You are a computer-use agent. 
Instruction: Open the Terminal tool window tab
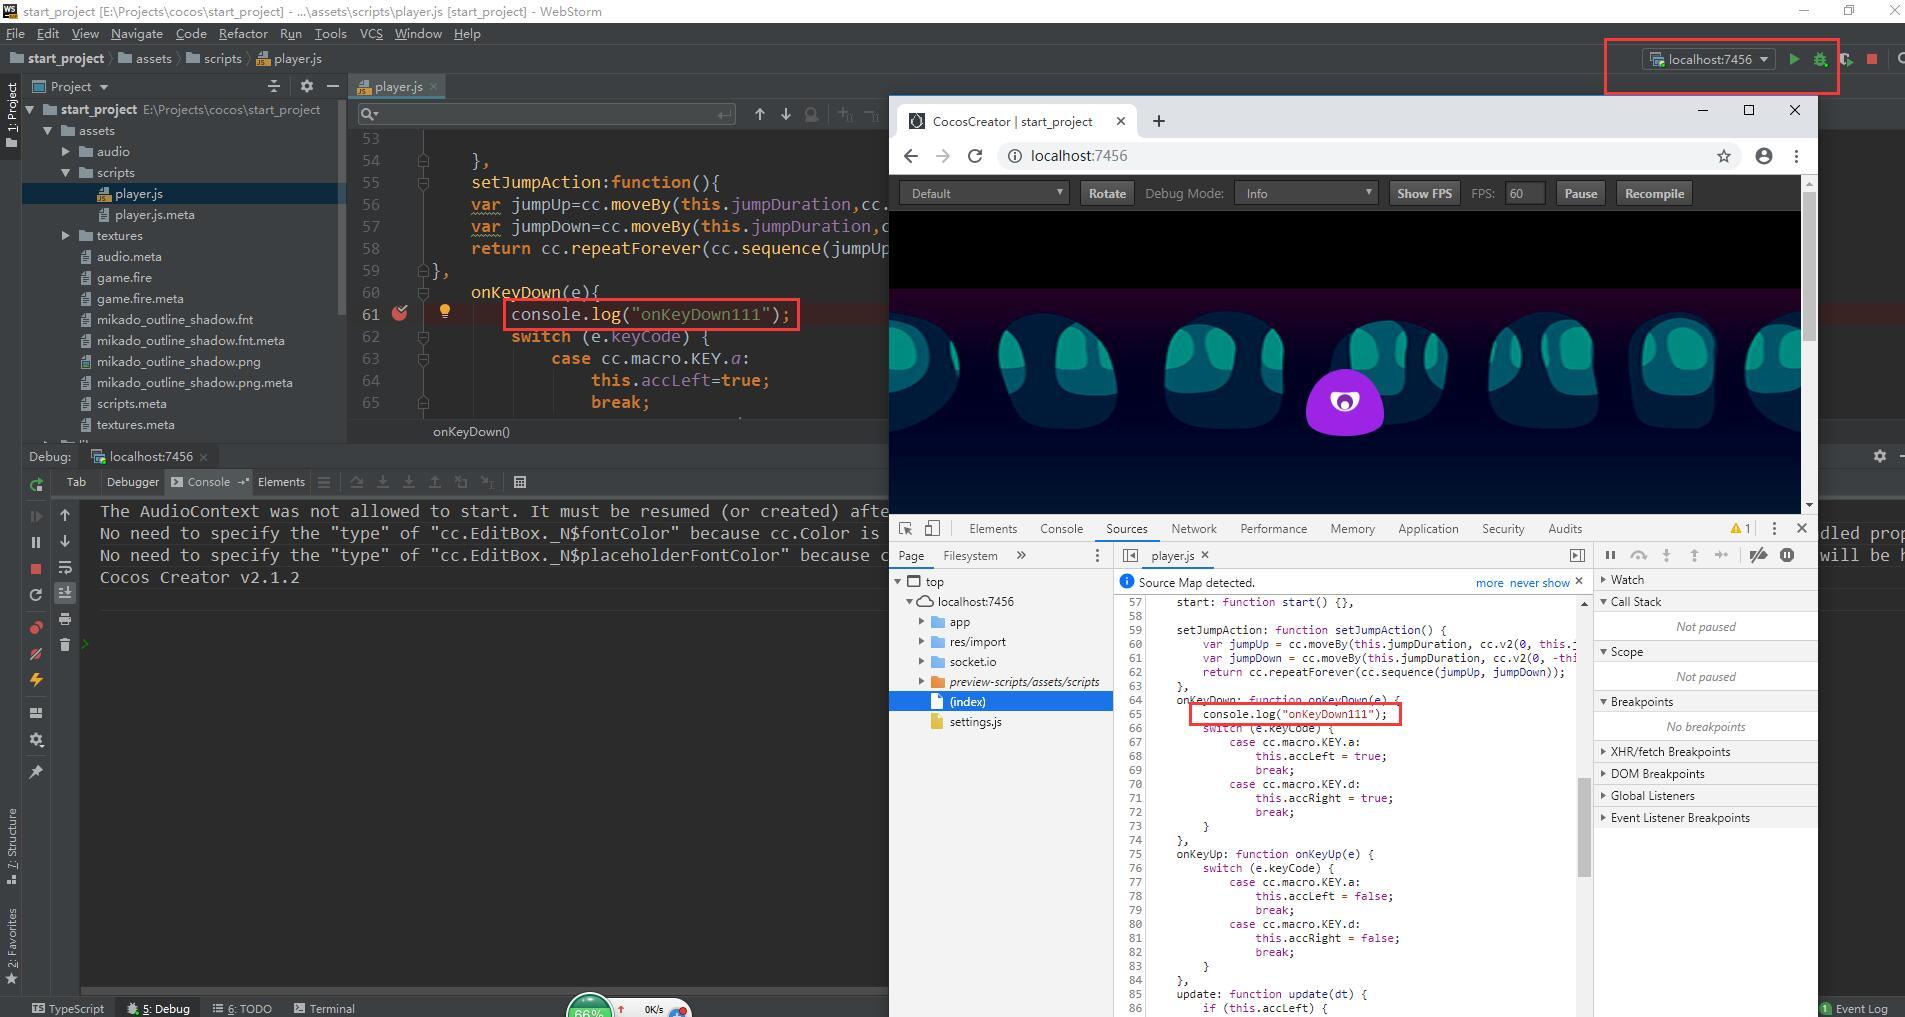pyautogui.click(x=324, y=1008)
